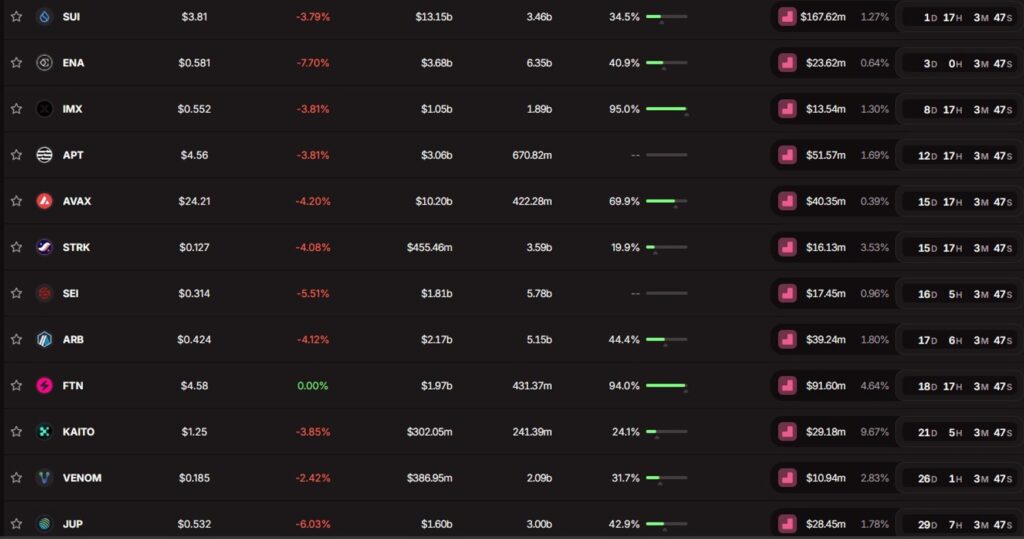Viewport: 1024px width, 539px height.
Task: Click the FTN 94.0% progress bar
Action: tap(666, 385)
